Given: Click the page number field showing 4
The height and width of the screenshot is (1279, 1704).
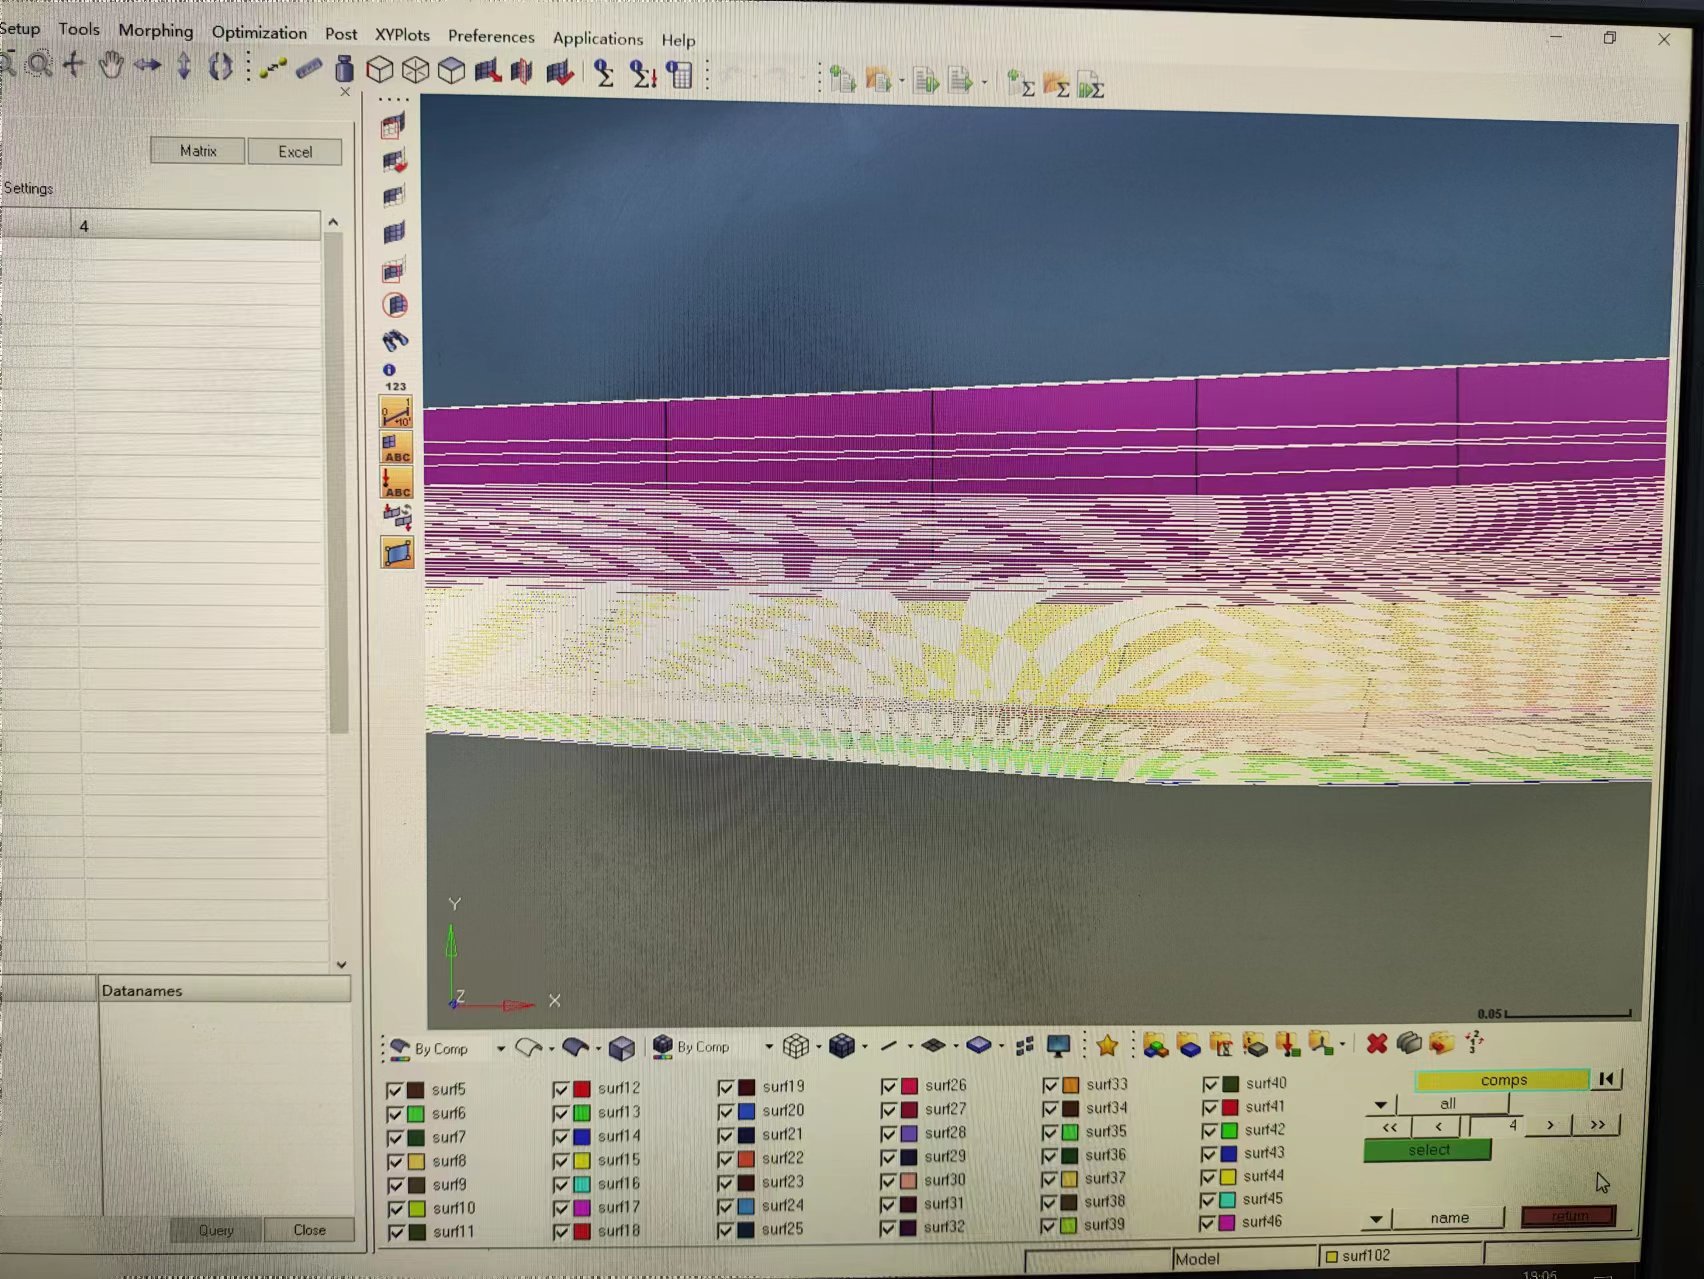Looking at the screenshot, I should (x=1496, y=1126).
